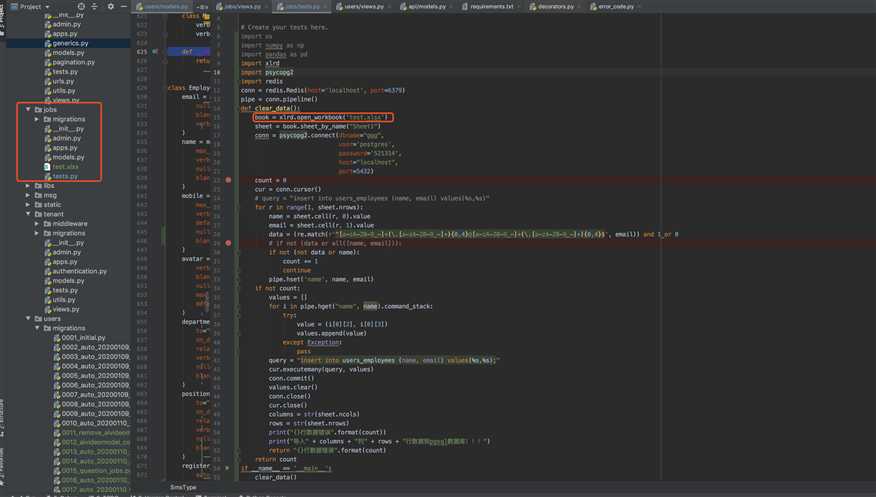Toggle breakpoint on the commented 'if not' line
The width and height of the screenshot is (876, 497).
click(x=228, y=243)
